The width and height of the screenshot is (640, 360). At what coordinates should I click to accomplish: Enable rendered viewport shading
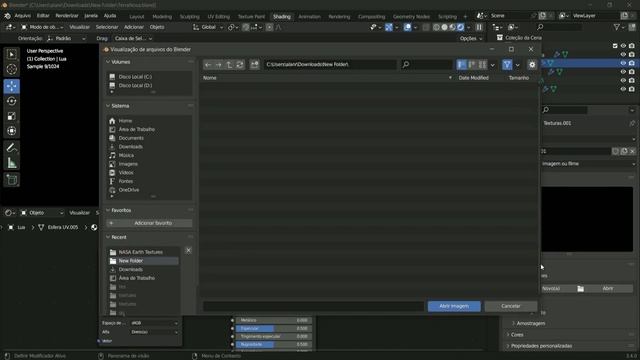[461, 27]
